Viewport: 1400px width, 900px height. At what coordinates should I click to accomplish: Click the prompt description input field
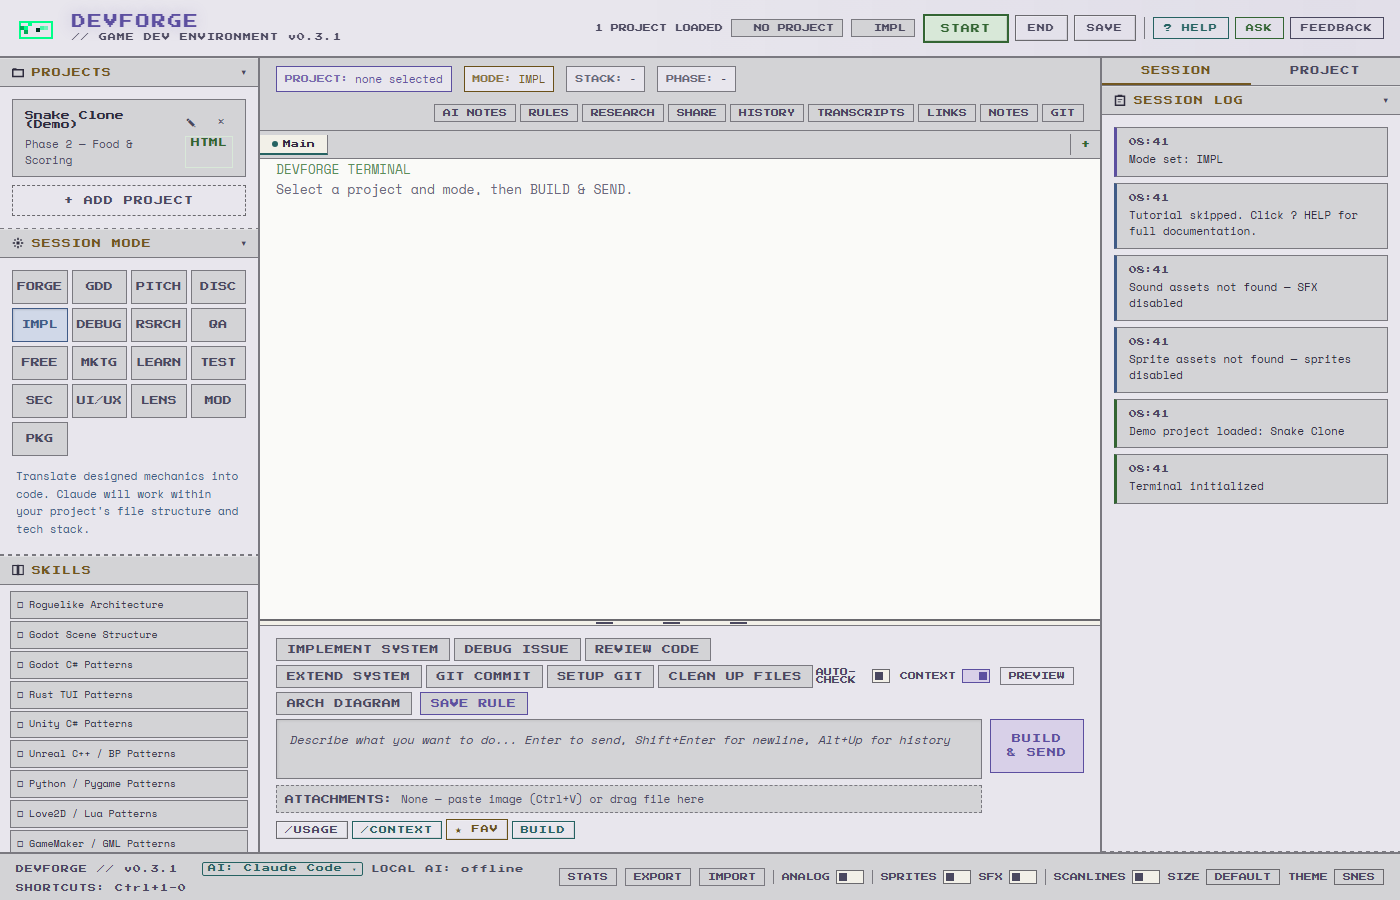[629, 749]
